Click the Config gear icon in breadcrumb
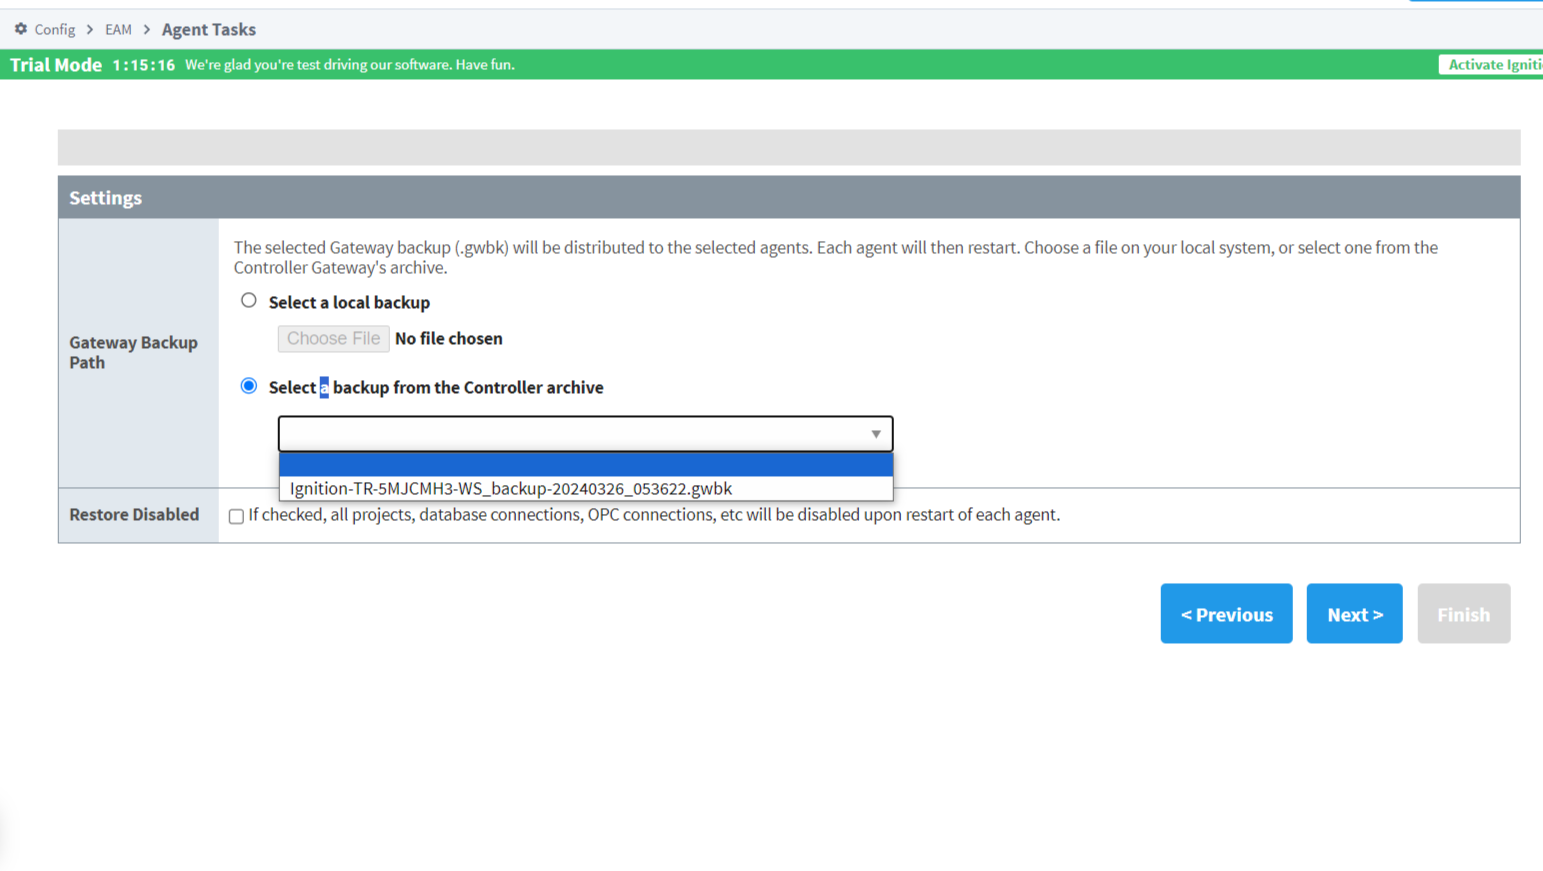 pos(20,29)
